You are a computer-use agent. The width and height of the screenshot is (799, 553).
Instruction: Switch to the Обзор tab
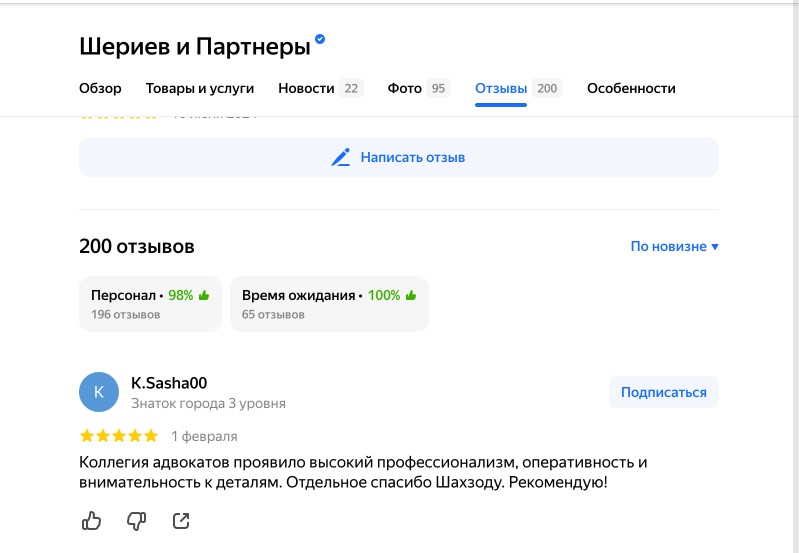coord(100,88)
